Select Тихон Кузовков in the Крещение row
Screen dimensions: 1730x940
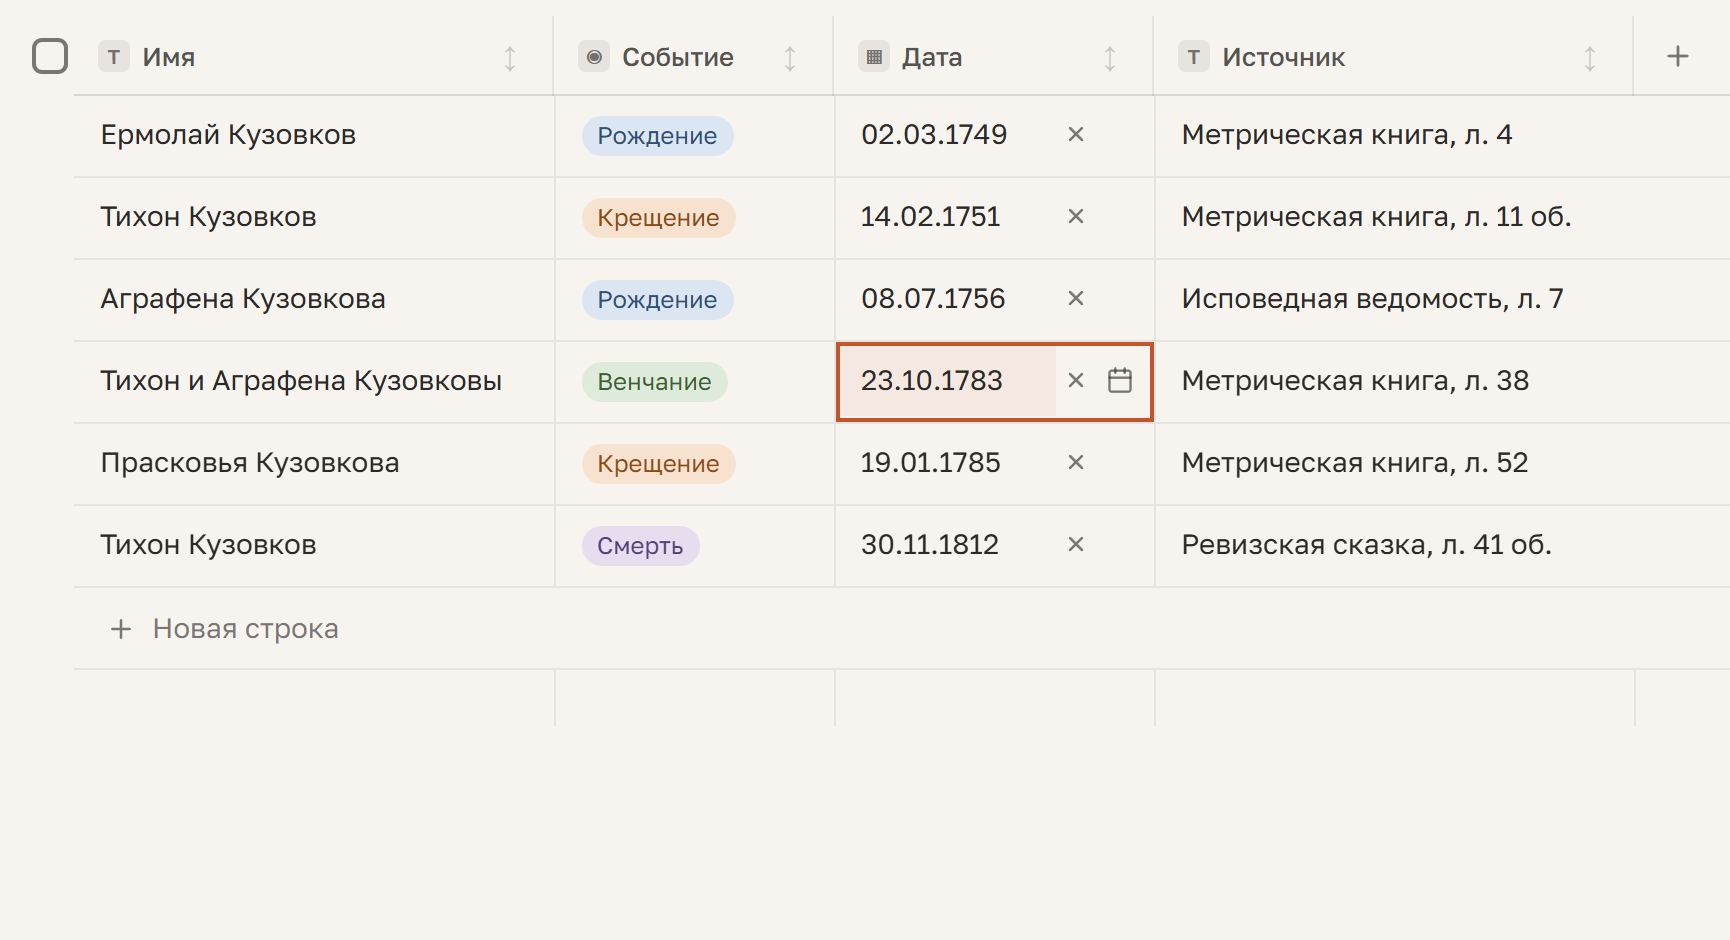point(314,218)
